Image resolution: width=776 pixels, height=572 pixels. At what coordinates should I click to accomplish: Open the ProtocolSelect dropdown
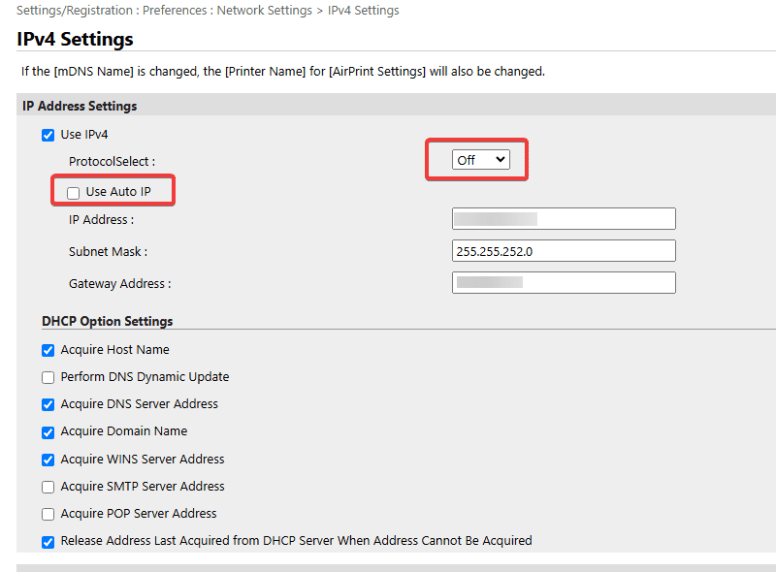click(x=480, y=160)
